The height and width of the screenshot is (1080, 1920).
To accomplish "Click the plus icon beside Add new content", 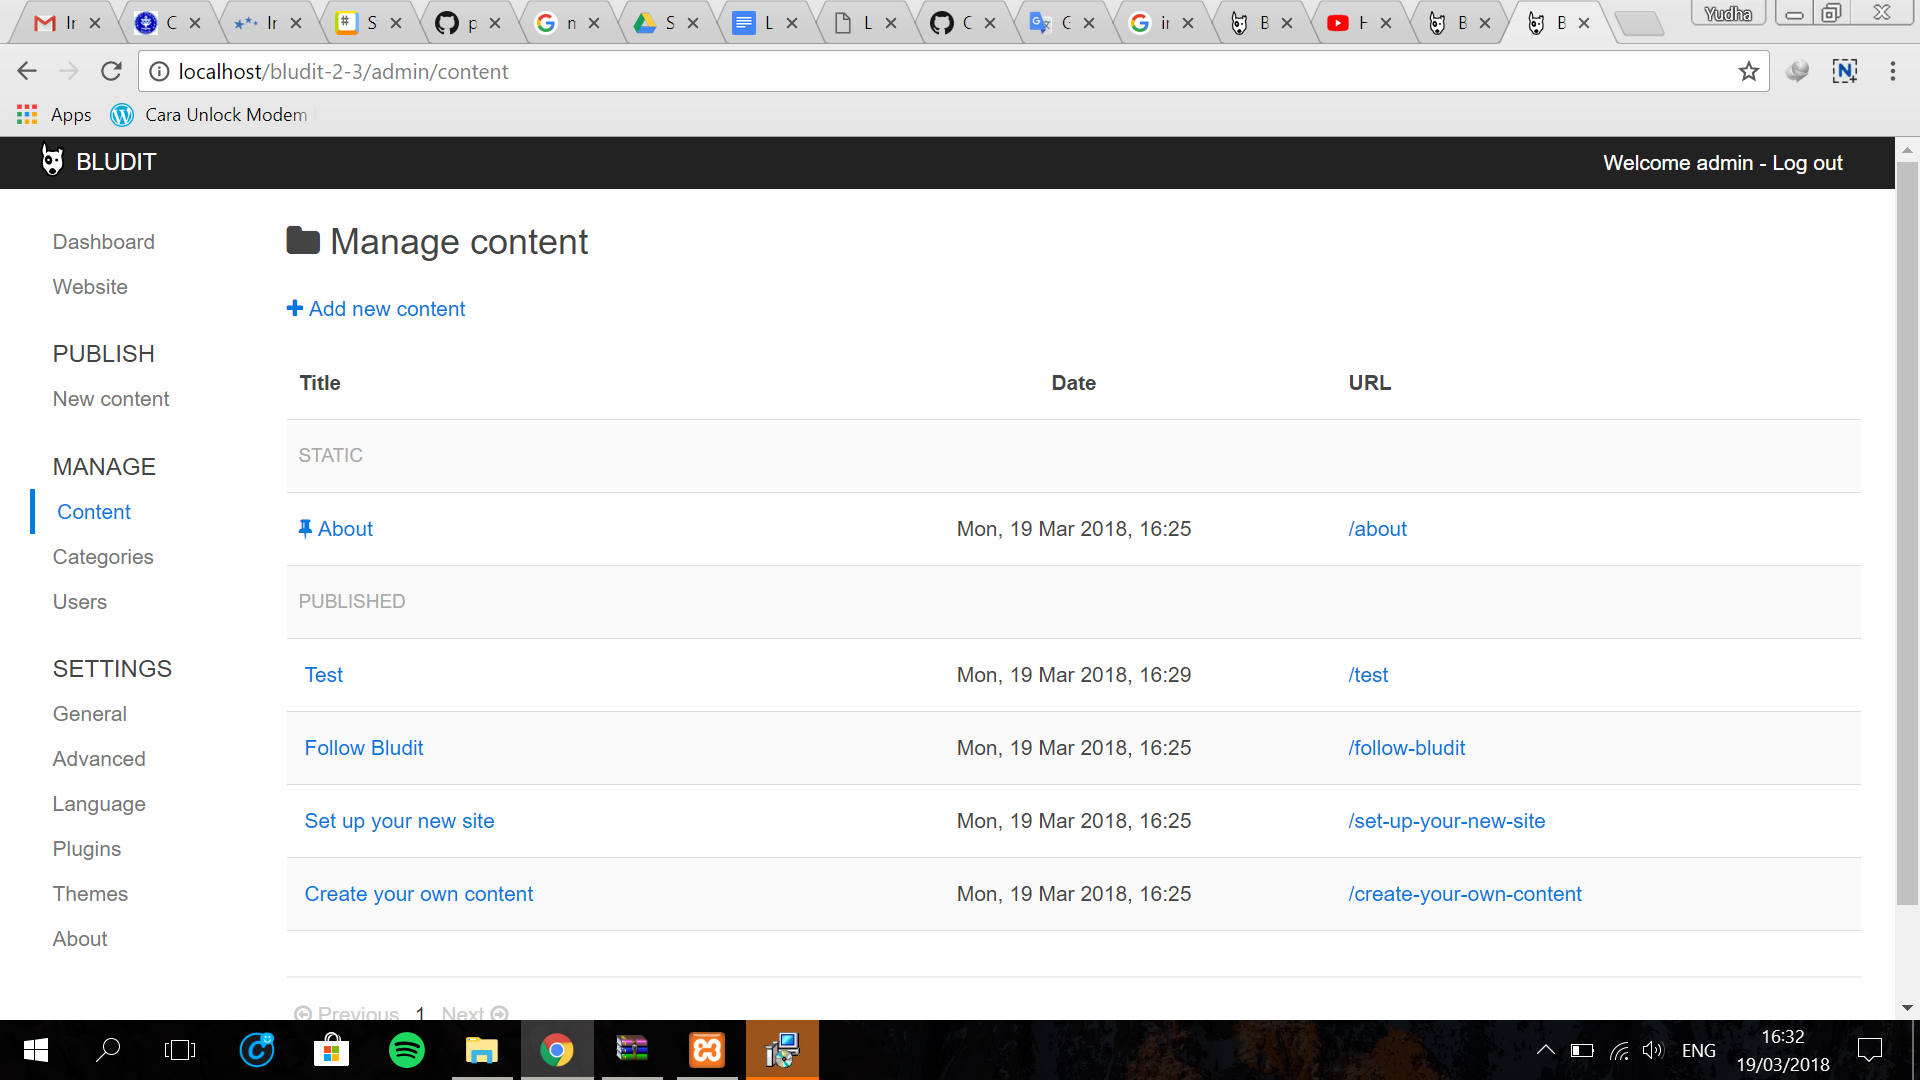I will [x=295, y=308].
